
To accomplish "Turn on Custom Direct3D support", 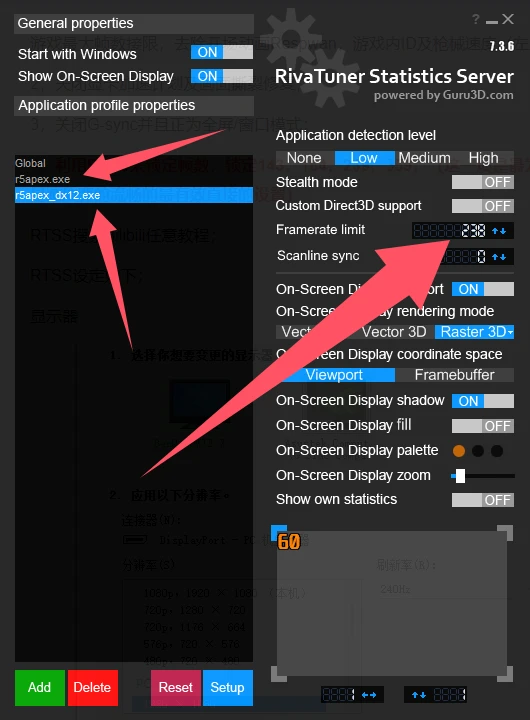I will pyautogui.click(x=483, y=206).
